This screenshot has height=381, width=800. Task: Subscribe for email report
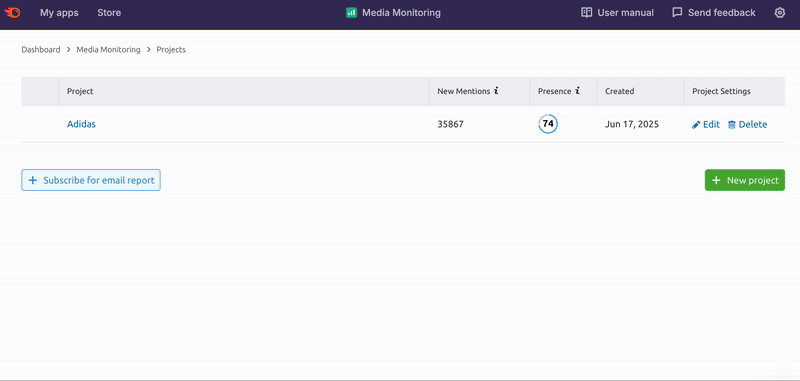point(91,180)
